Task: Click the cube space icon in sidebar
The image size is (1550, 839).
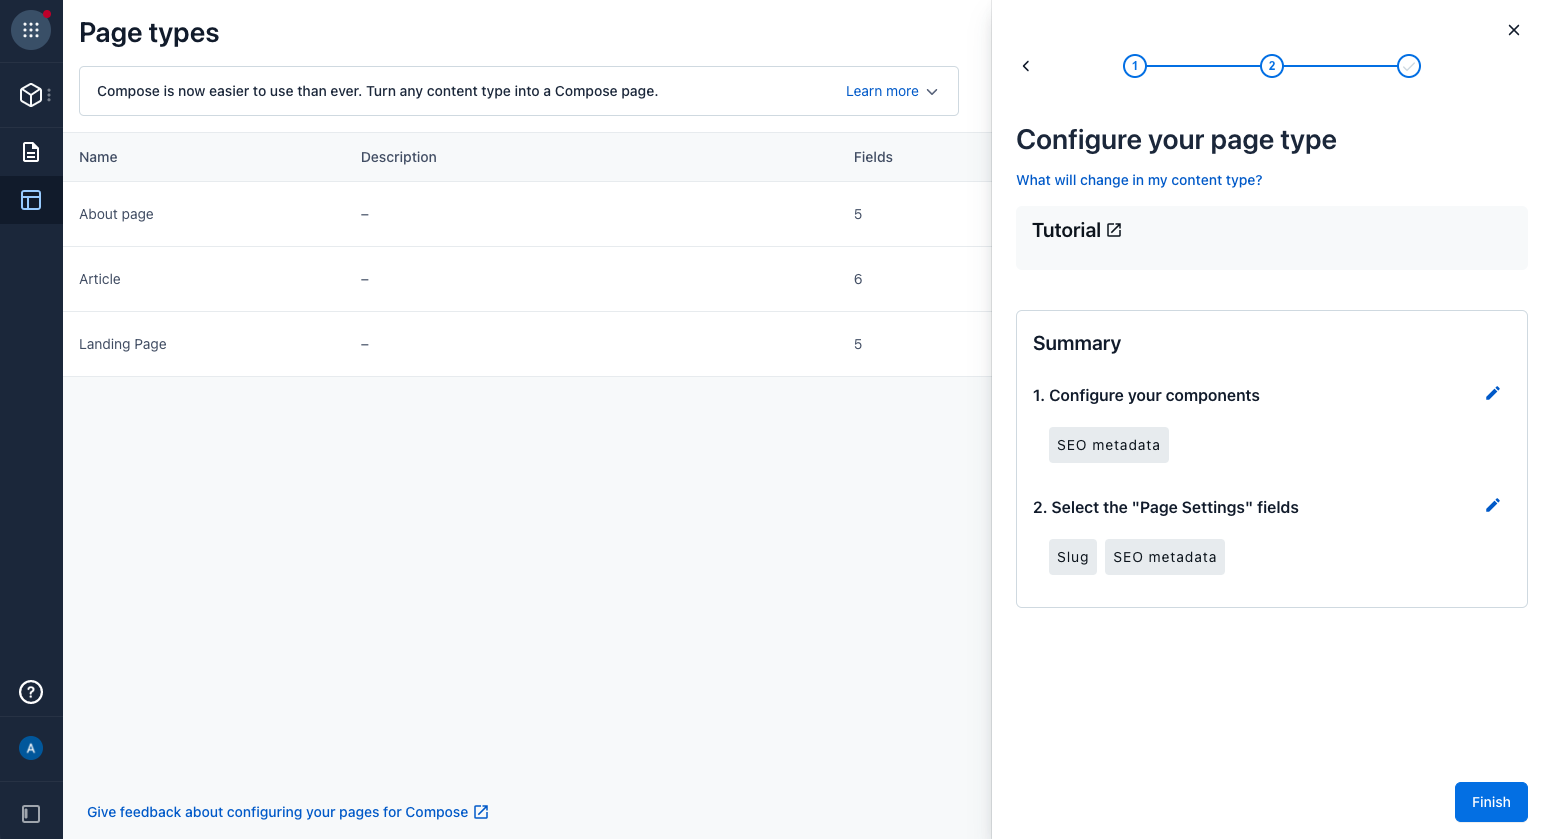Action: [31, 95]
